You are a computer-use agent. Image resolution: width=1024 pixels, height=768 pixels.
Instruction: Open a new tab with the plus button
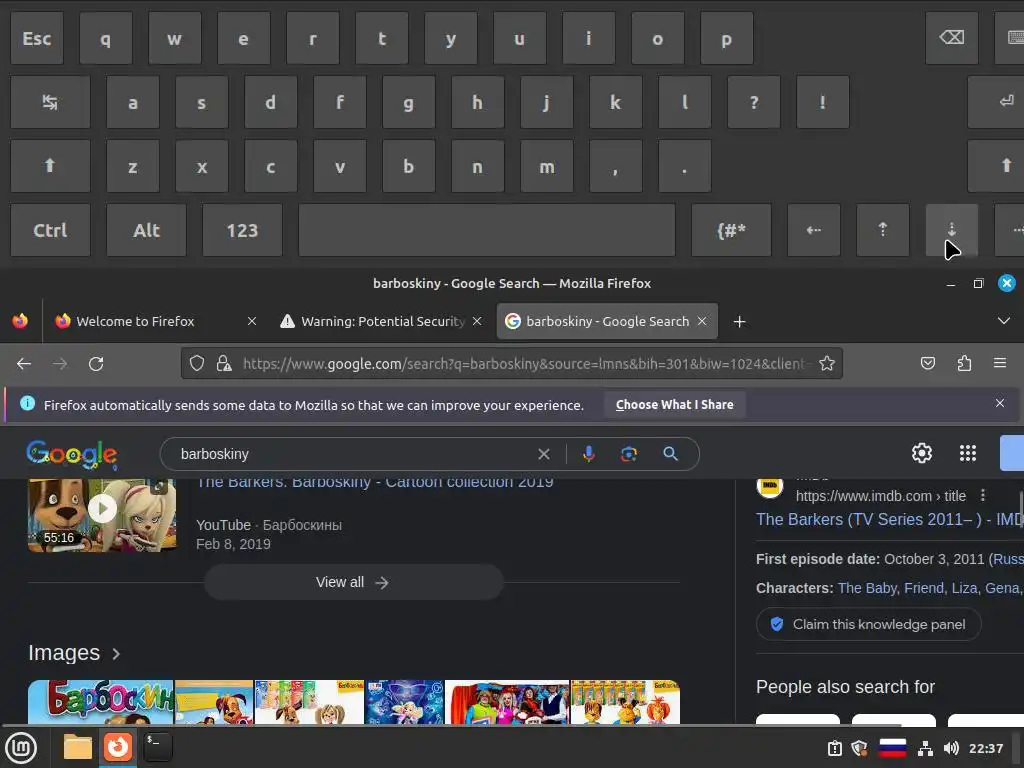pos(739,321)
